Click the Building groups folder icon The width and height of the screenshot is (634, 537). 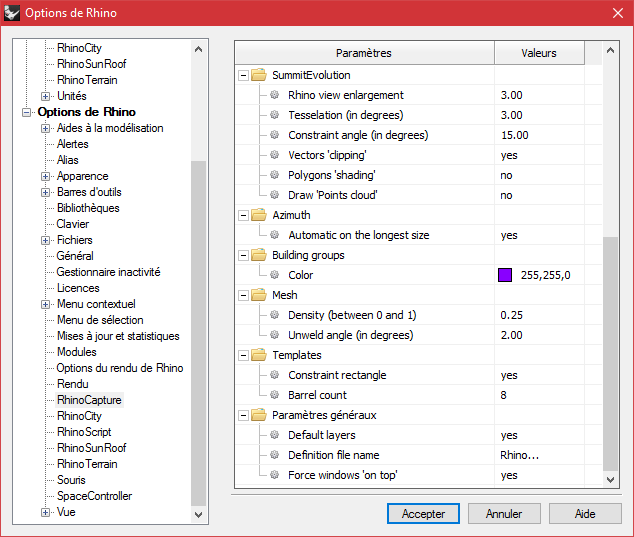pos(259,255)
